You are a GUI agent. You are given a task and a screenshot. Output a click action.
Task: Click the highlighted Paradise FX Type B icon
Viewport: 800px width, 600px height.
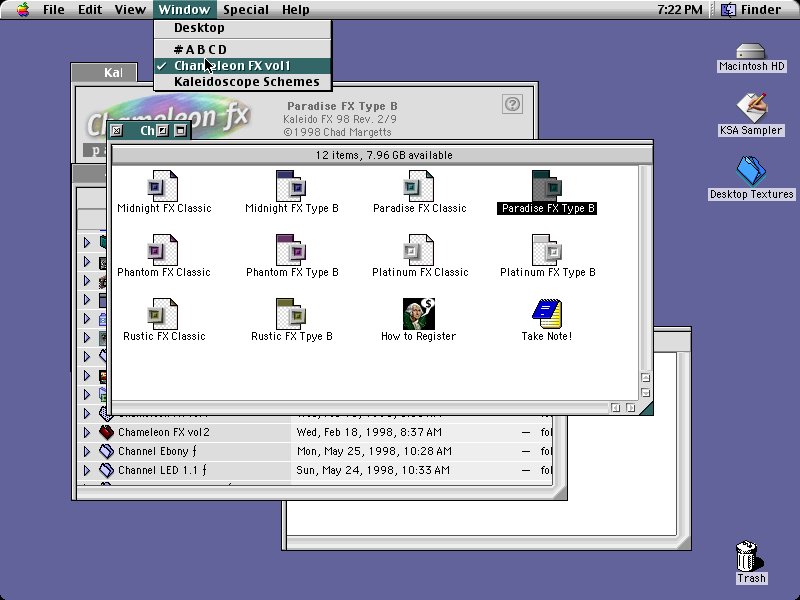click(x=547, y=186)
